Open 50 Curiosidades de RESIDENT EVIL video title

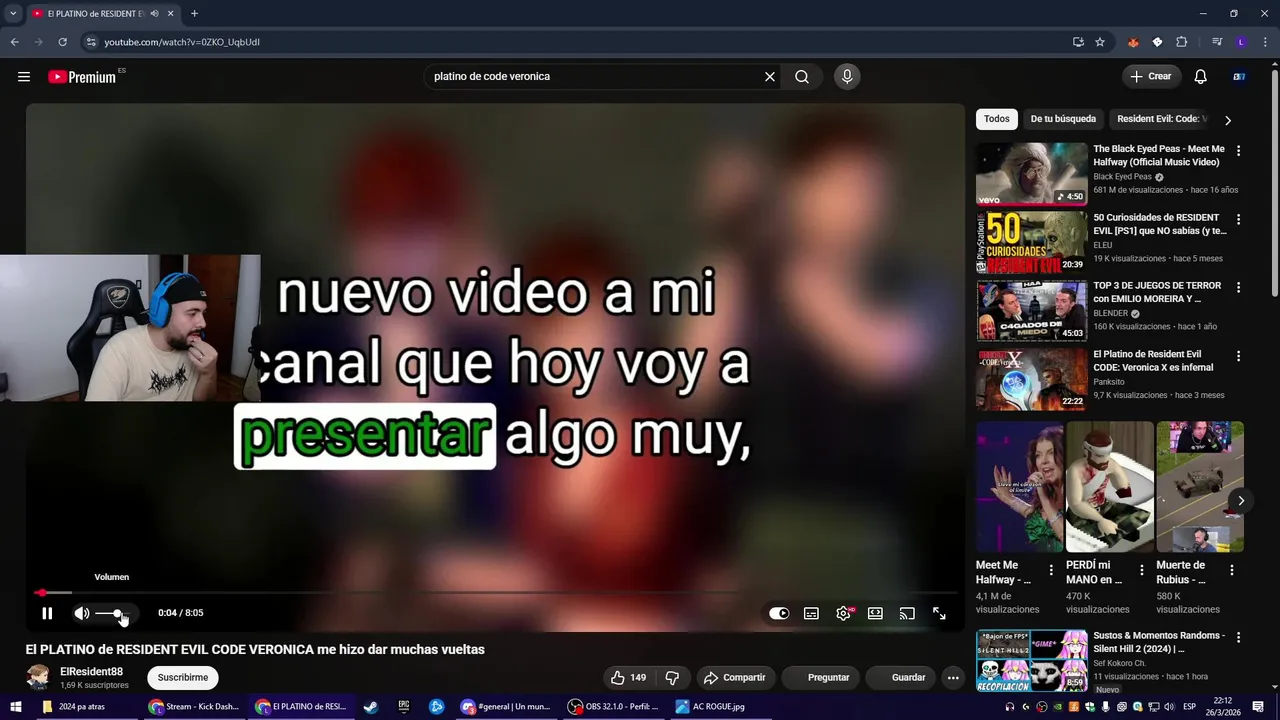(x=1160, y=224)
